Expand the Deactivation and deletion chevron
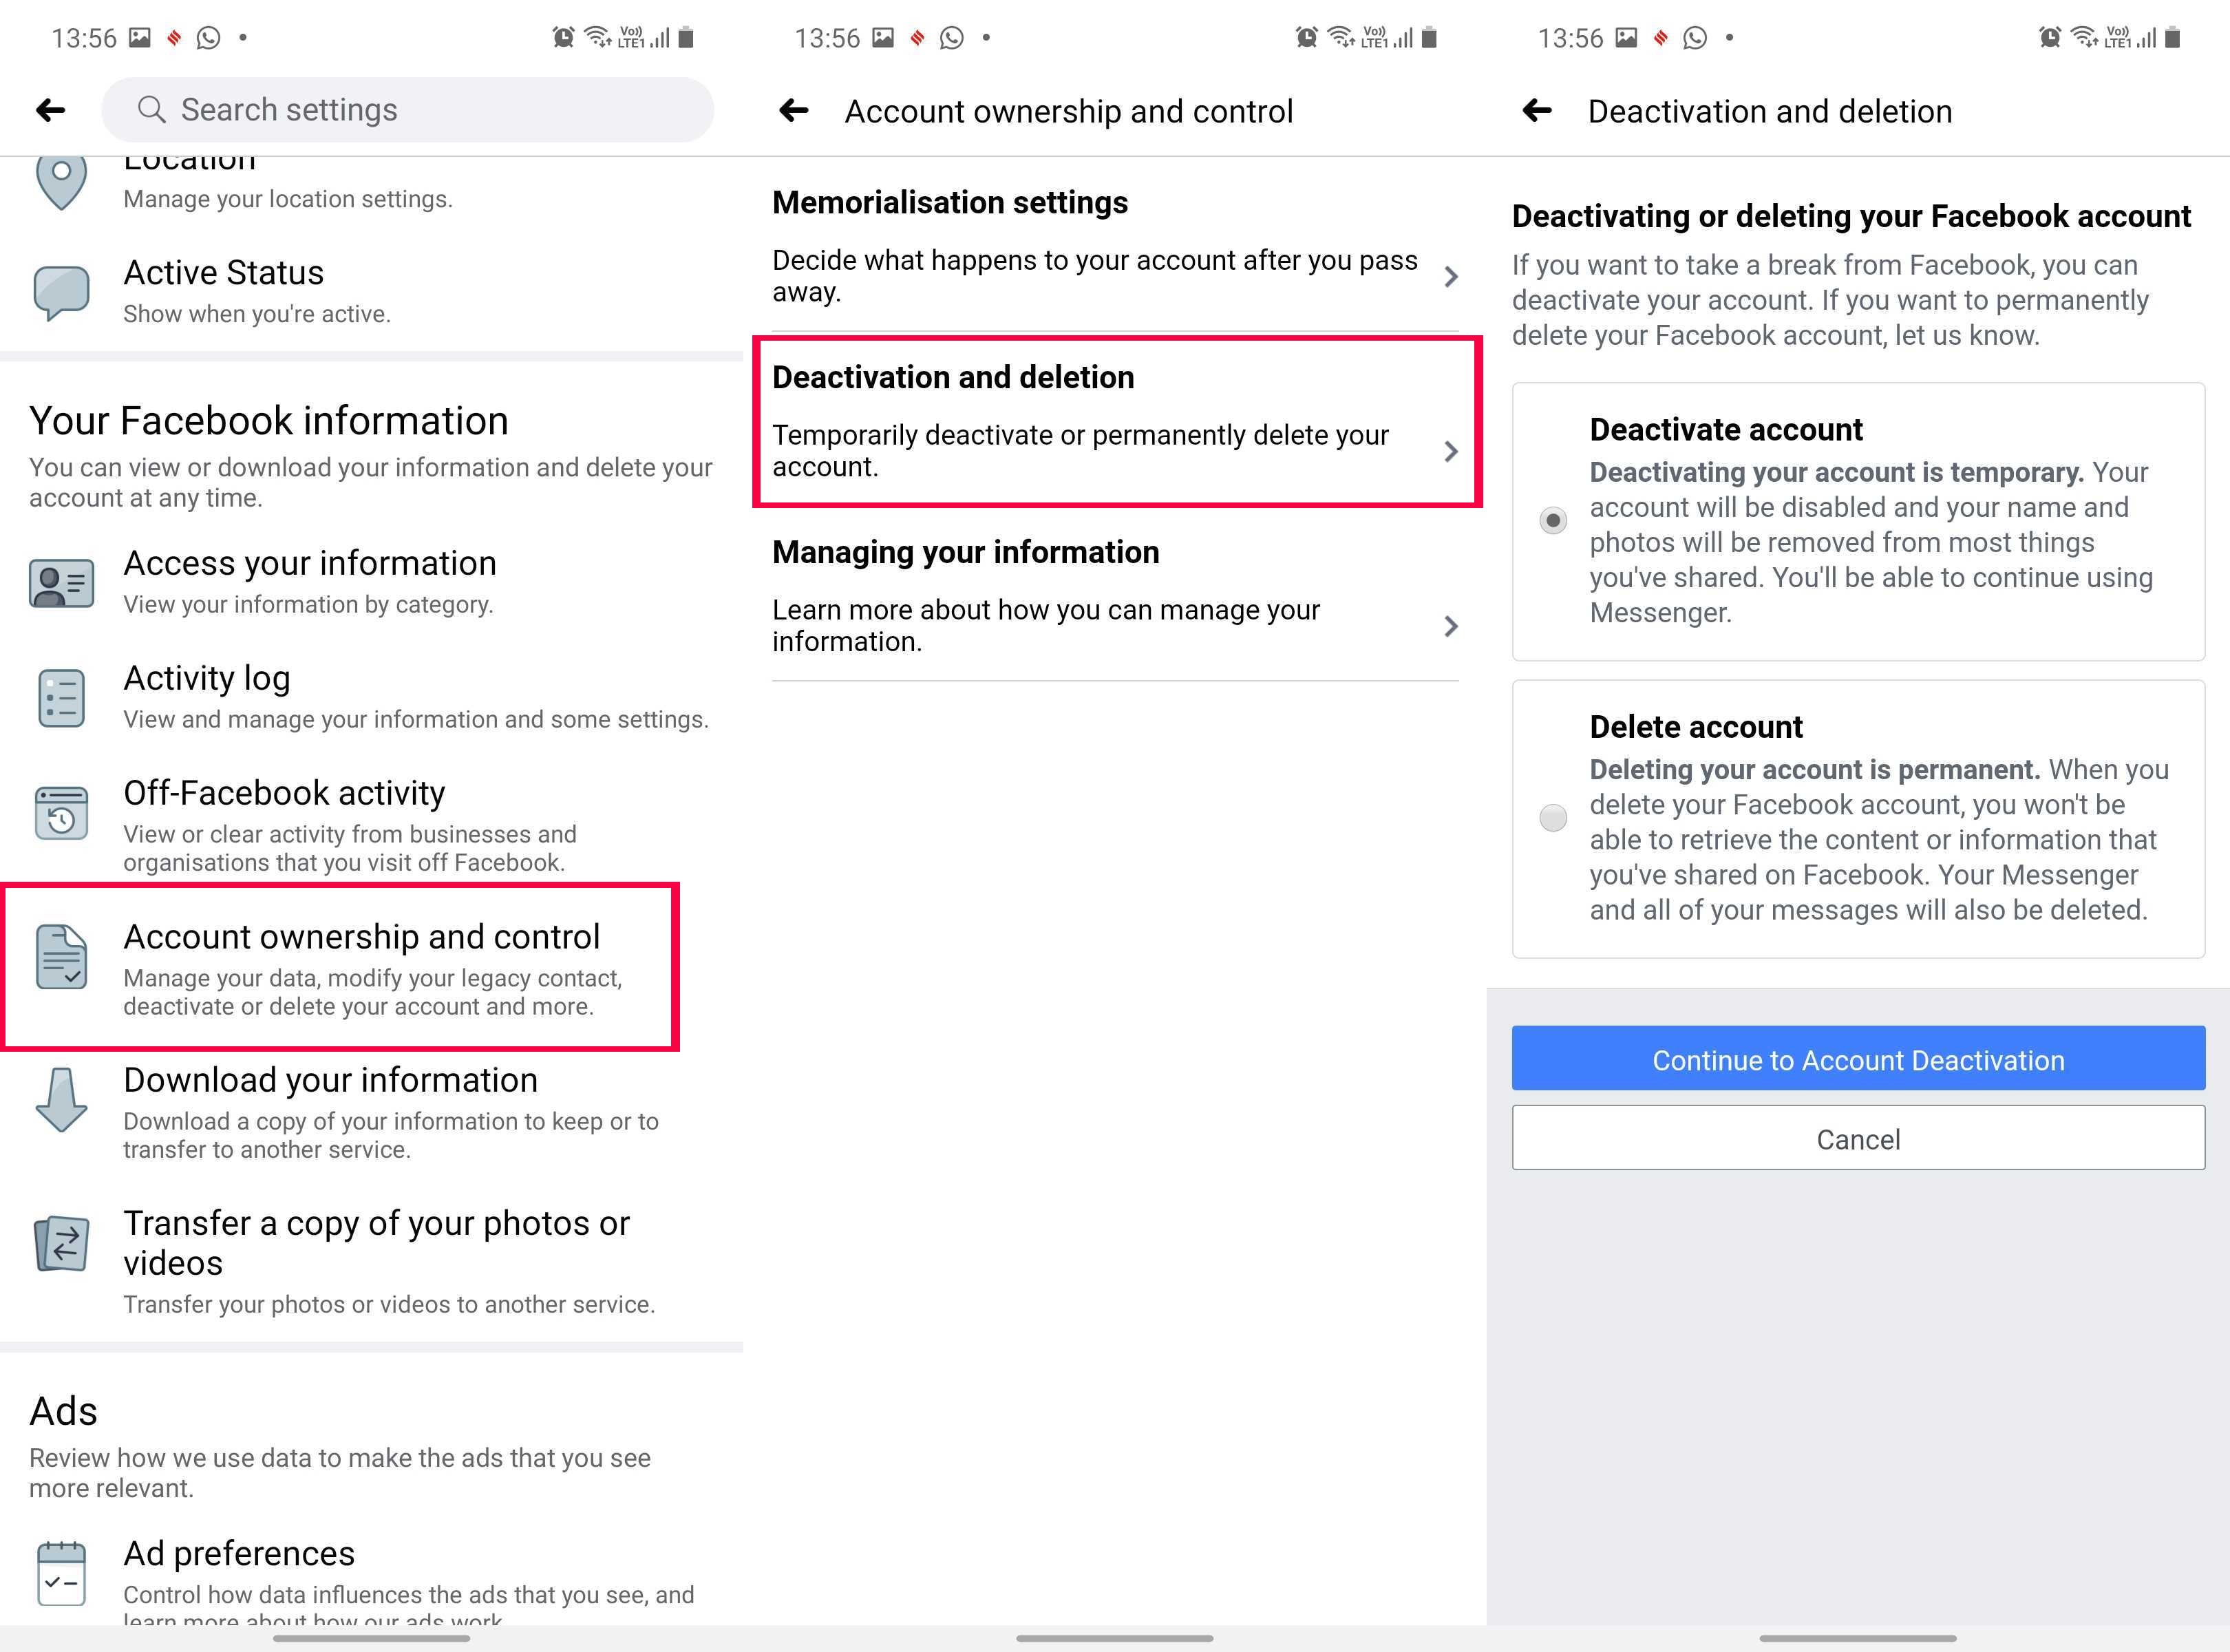2230x1652 pixels. click(1456, 449)
